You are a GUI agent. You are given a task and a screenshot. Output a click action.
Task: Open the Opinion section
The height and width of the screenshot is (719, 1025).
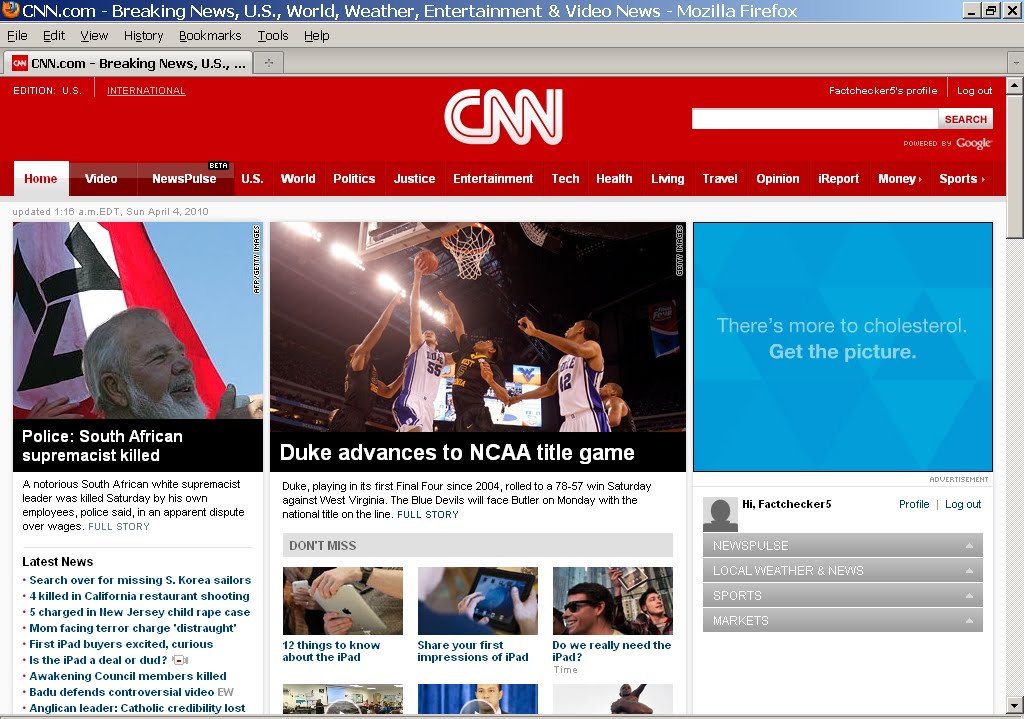coord(778,178)
